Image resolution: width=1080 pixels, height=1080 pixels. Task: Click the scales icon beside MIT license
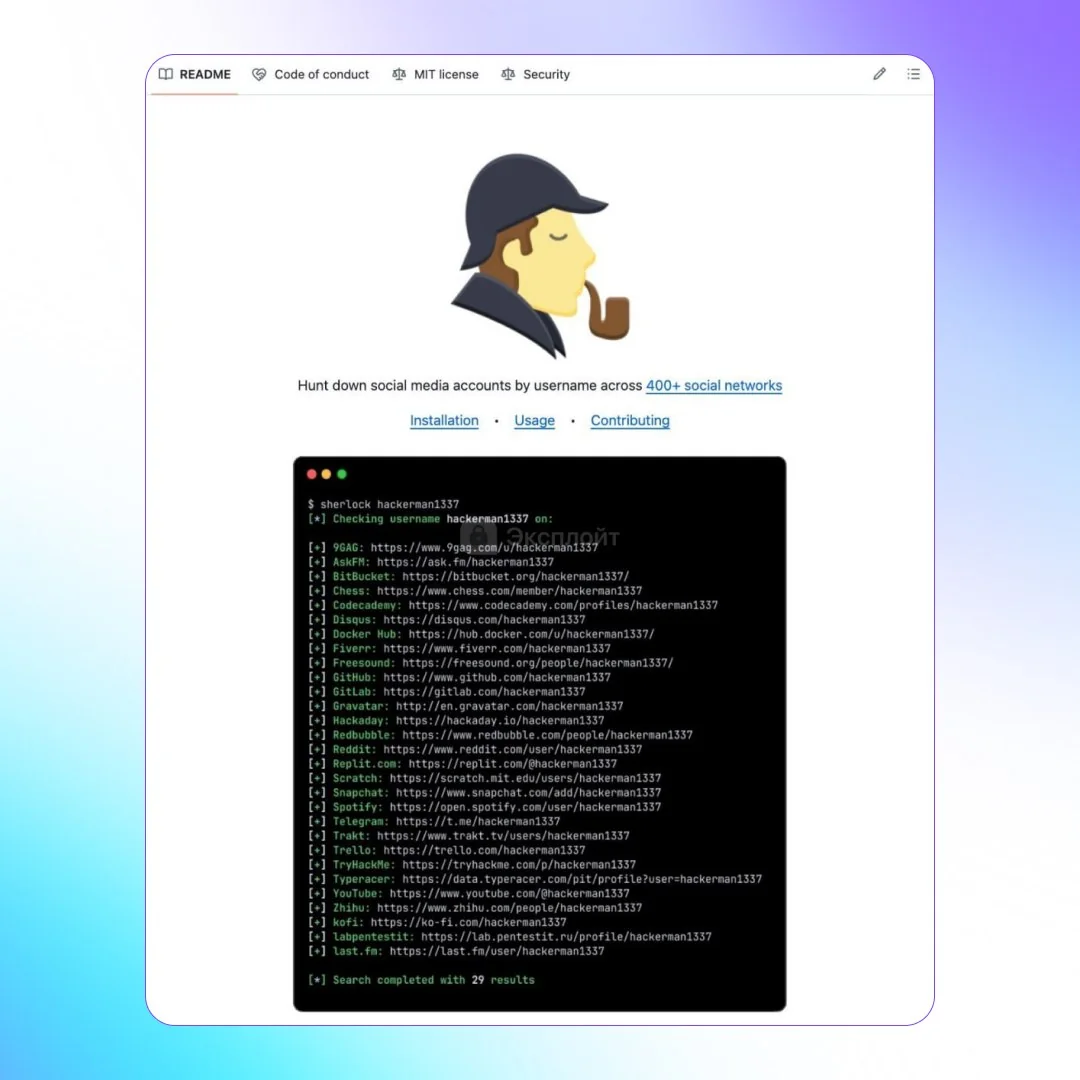click(398, 74)
